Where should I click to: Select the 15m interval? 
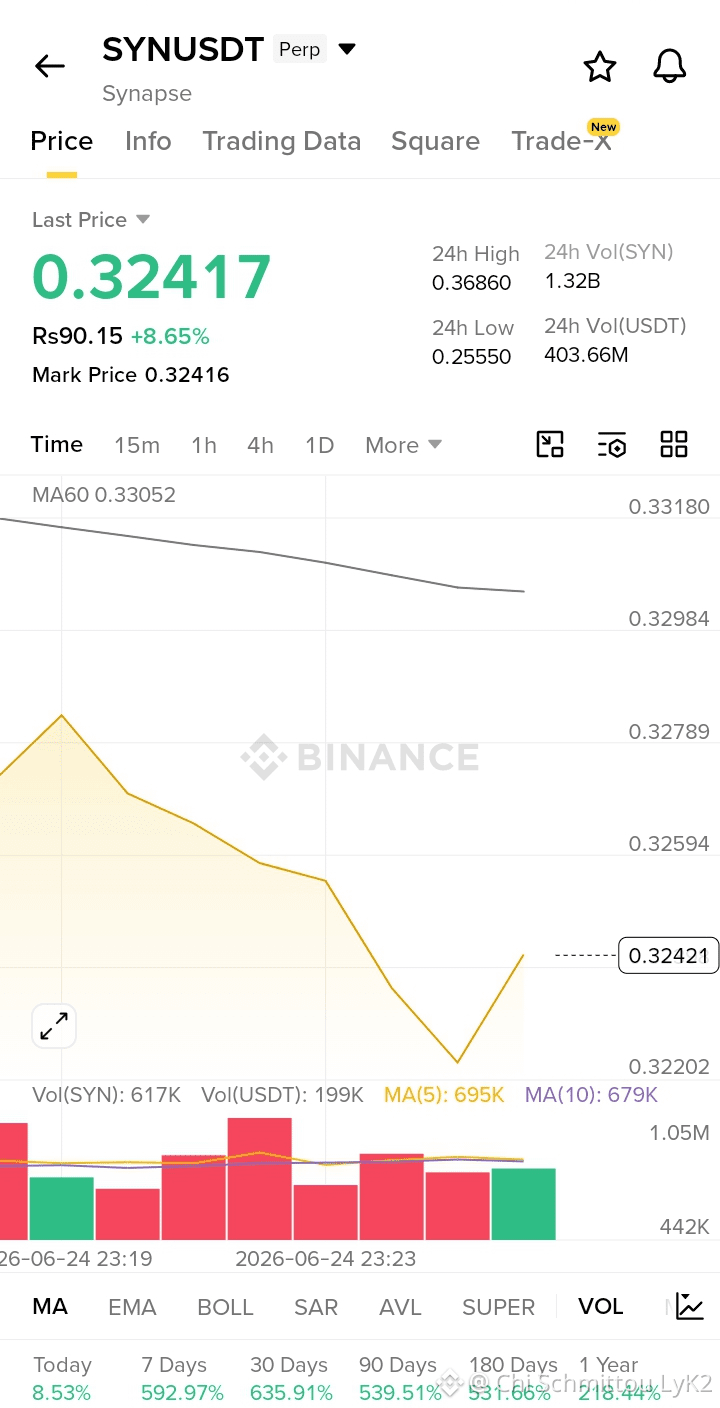click(137, 445)
